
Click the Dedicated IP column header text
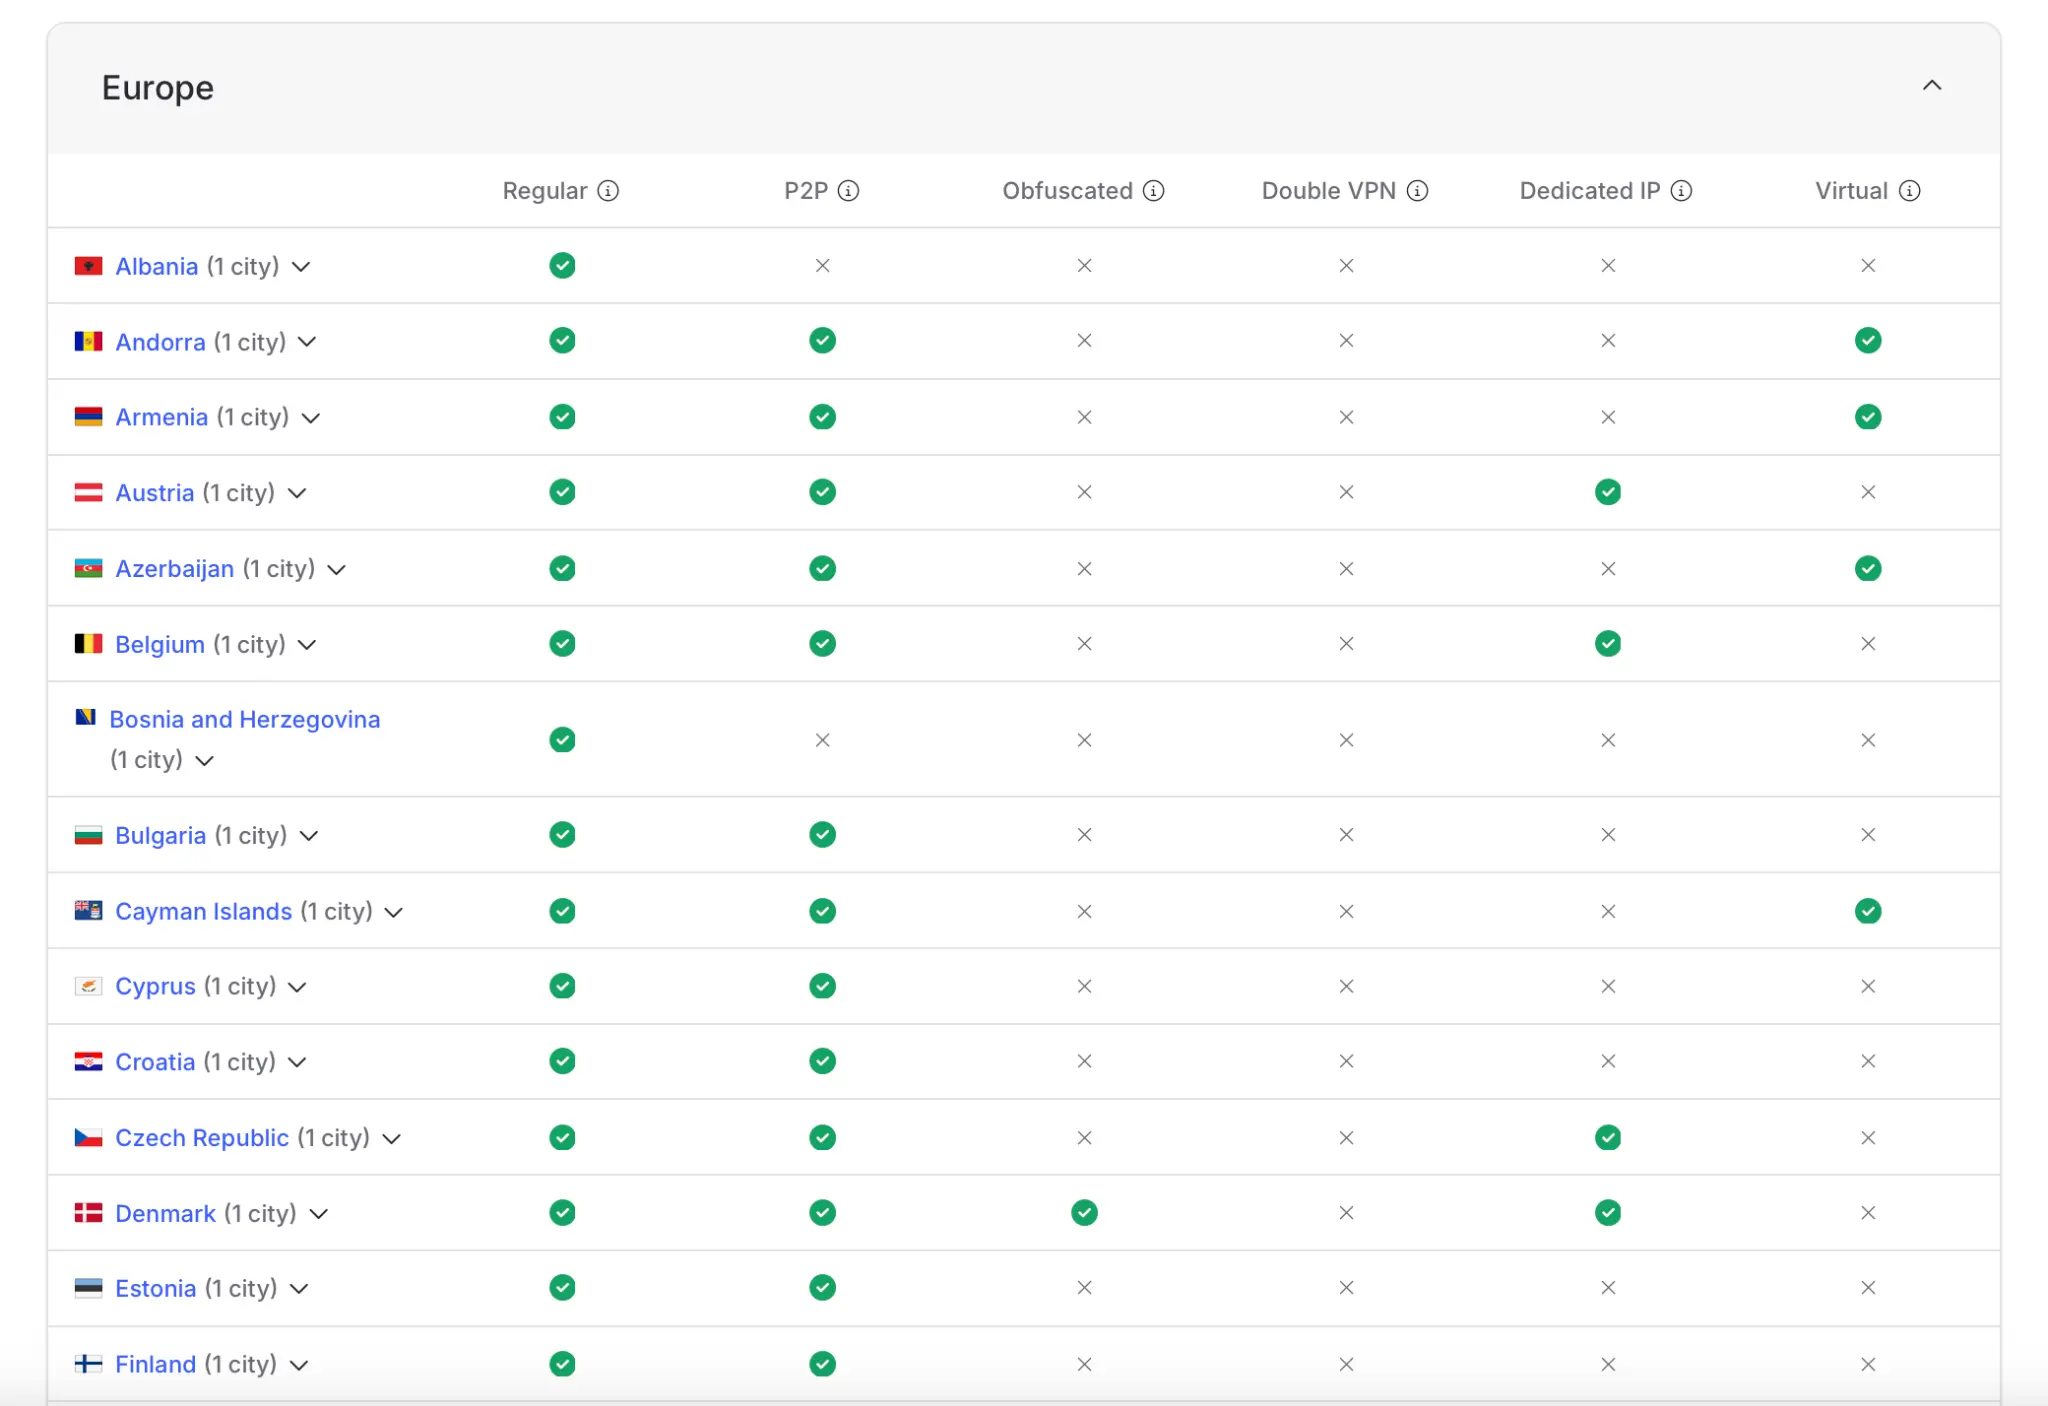pyautogui.click(x=1590, y=191)
